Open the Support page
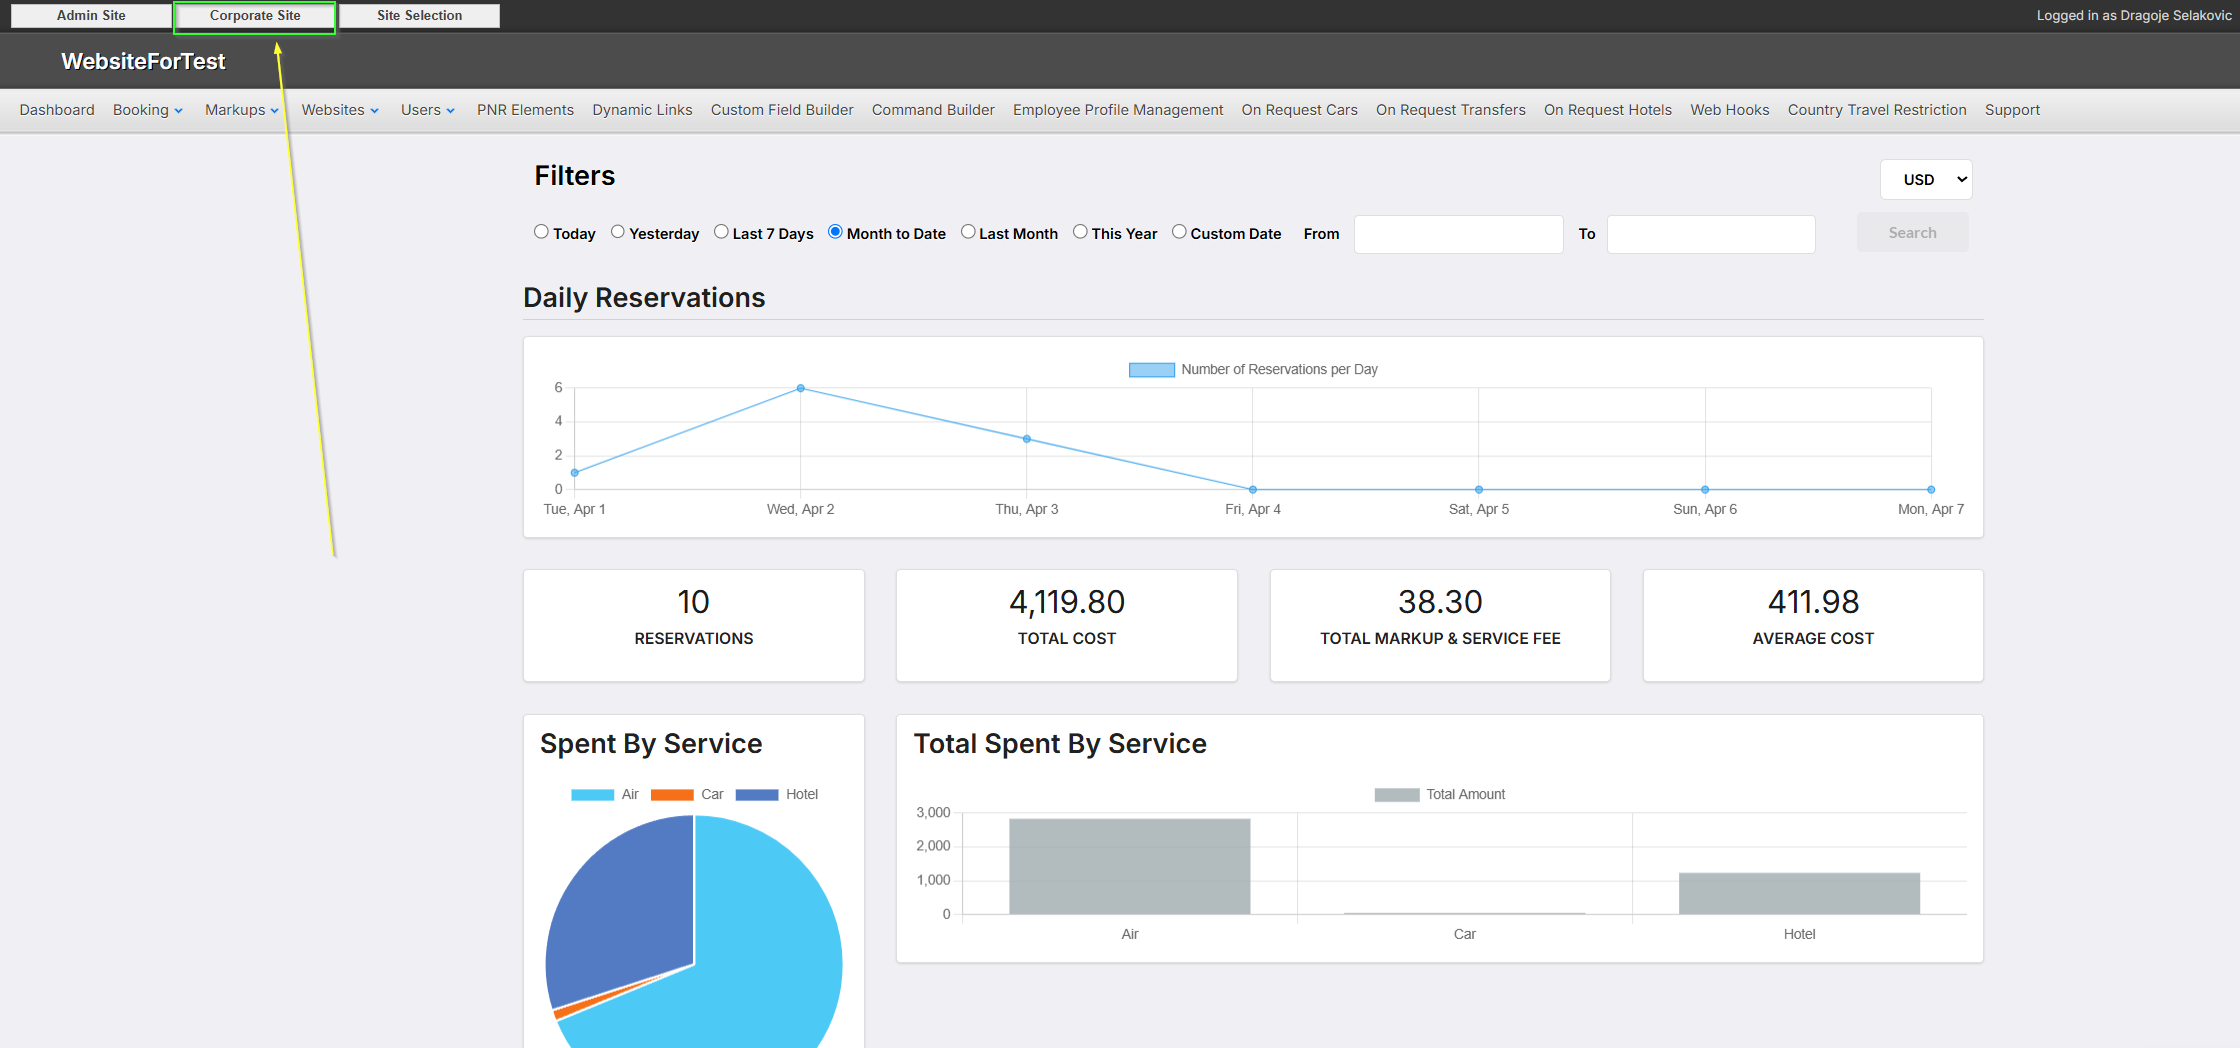The image size is (2240, 1048). tap(2012, 110)
